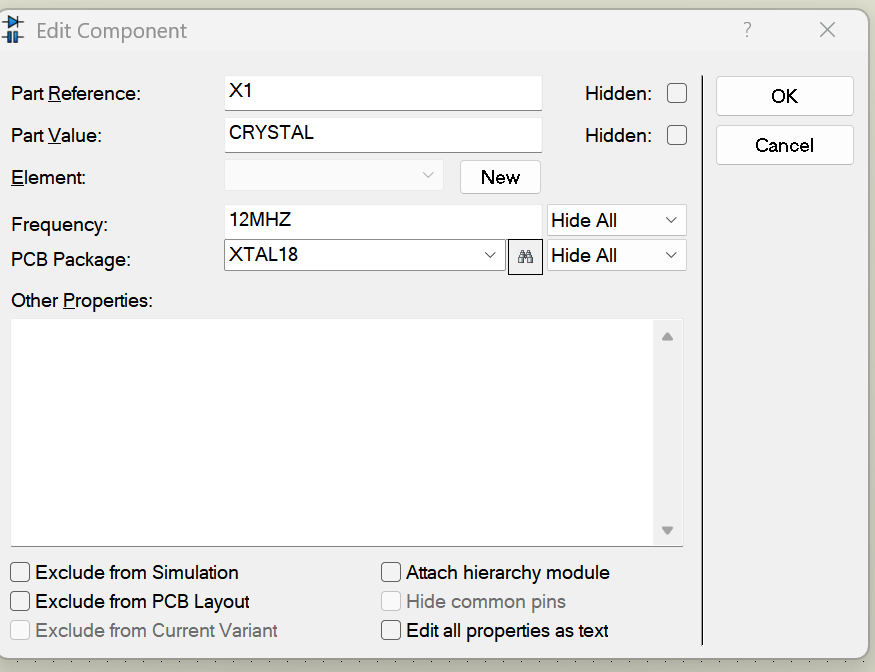Click the Other Properties scrollbar down arrow

coord(667,531)
